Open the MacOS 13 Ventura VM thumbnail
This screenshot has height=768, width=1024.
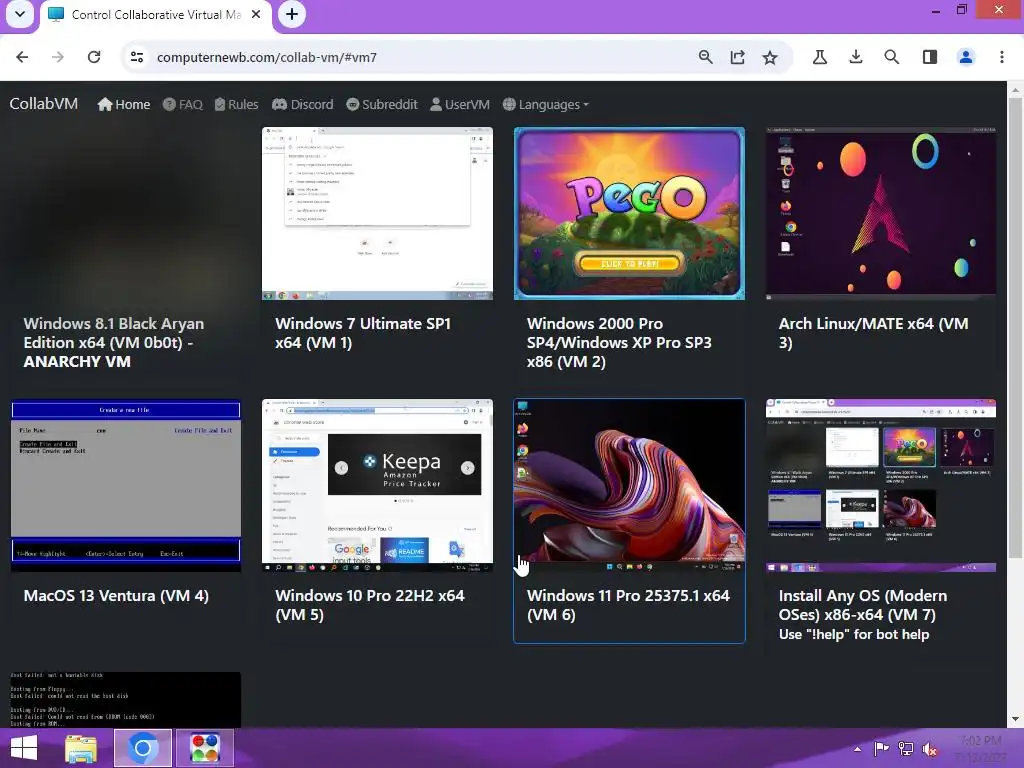126,486
